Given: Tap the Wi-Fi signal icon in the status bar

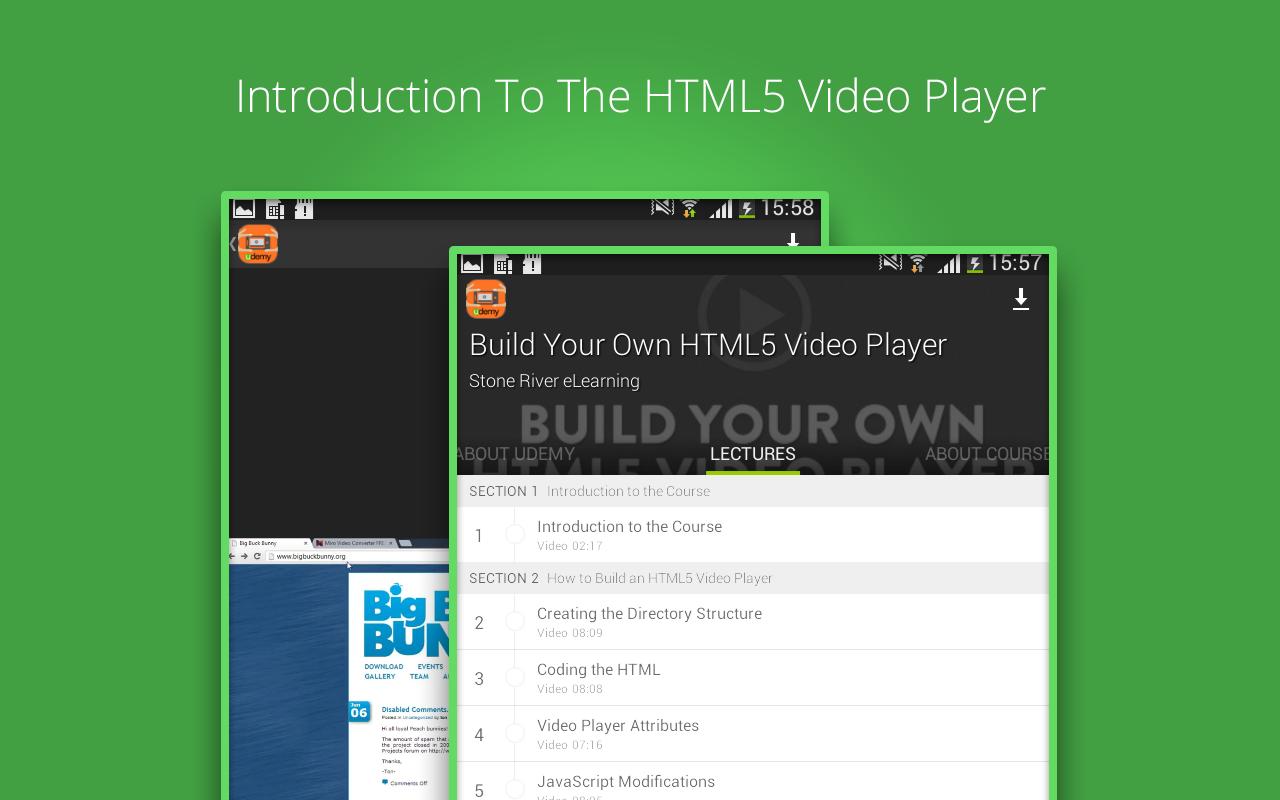Looking at the screenshot, I should pyautogui.click(x=918, y=263).
